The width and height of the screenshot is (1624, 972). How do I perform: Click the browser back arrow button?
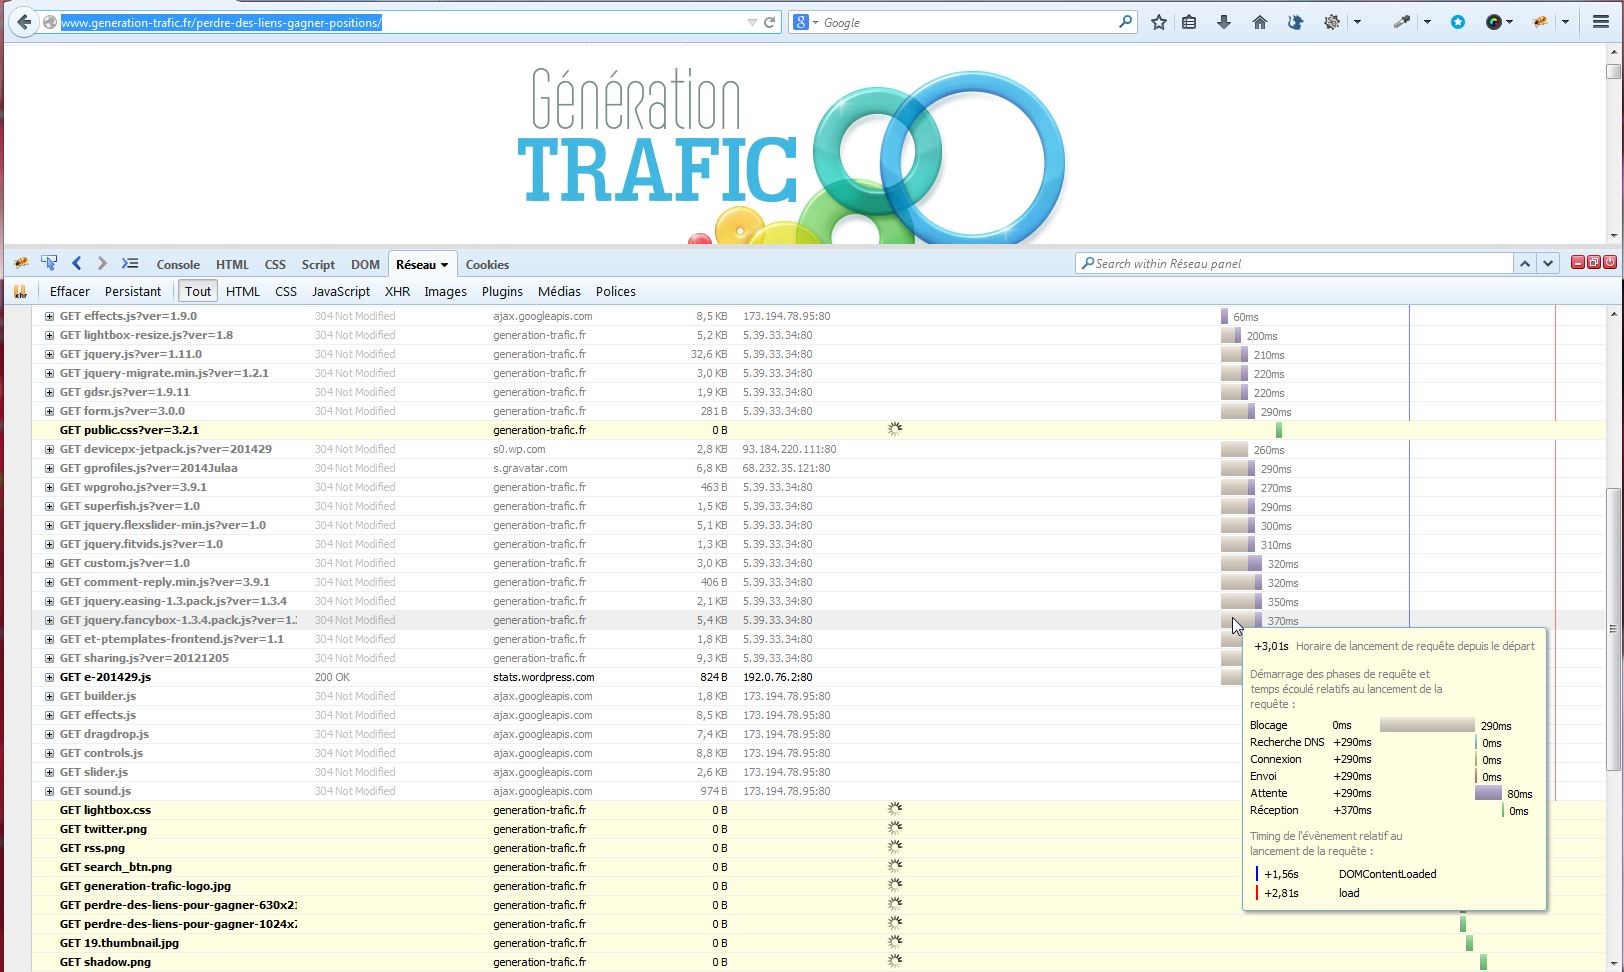coord(24,22)
